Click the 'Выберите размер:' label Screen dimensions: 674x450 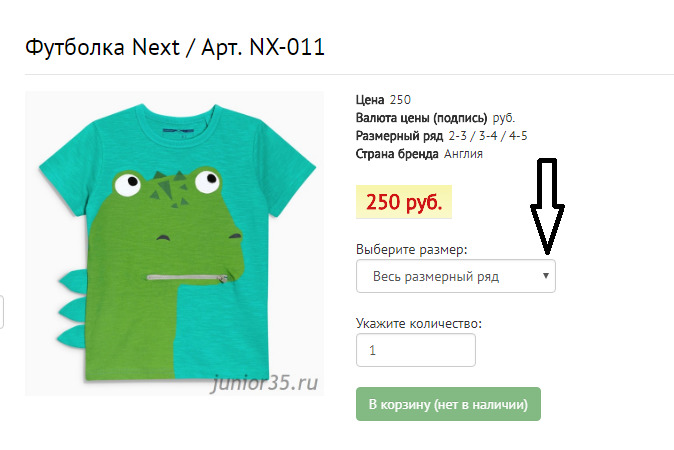(412, 249)
